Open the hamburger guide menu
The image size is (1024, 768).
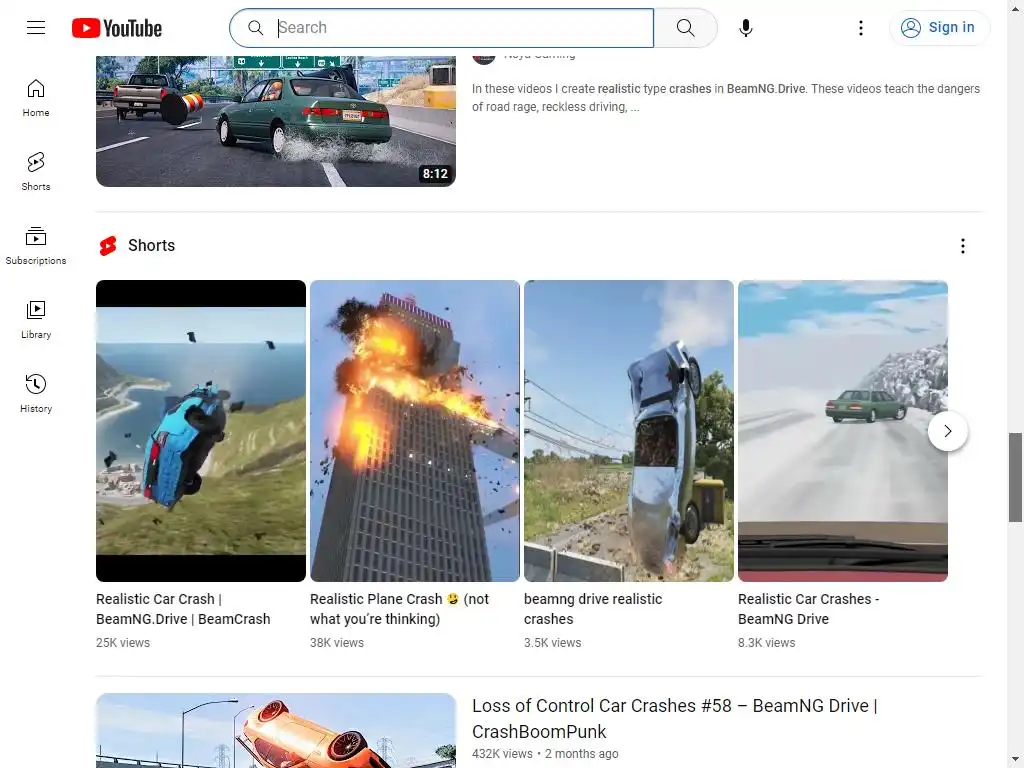[36, 27]
